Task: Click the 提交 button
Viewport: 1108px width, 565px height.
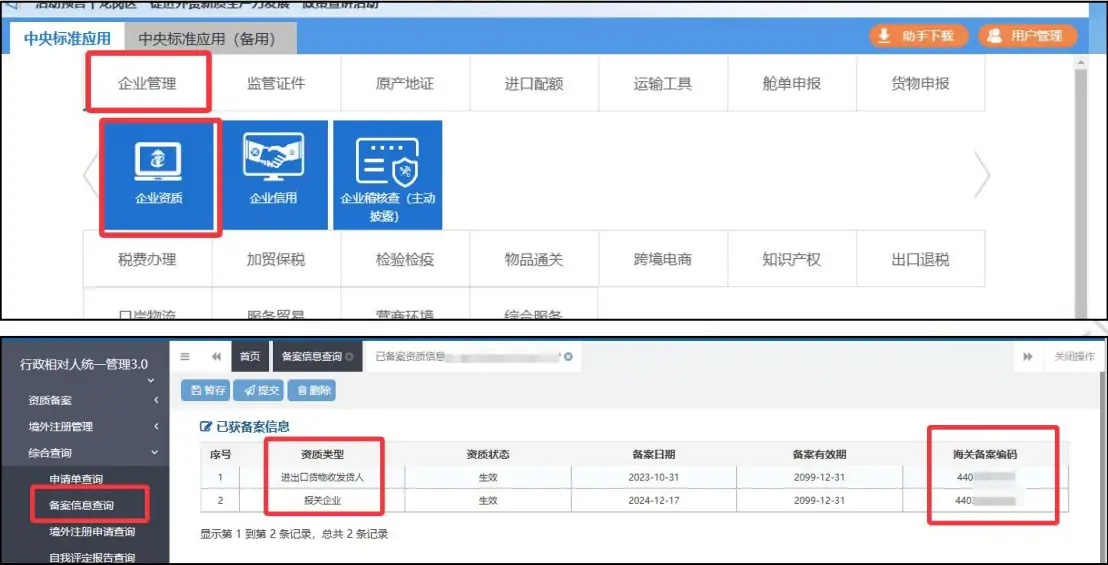Action: coord(261,391)
